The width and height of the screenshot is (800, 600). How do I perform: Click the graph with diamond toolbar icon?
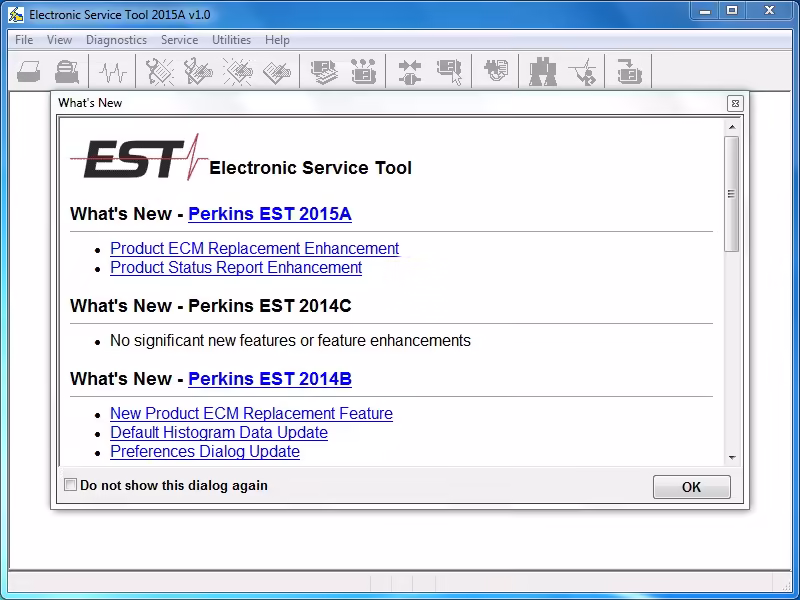(582, 72)
